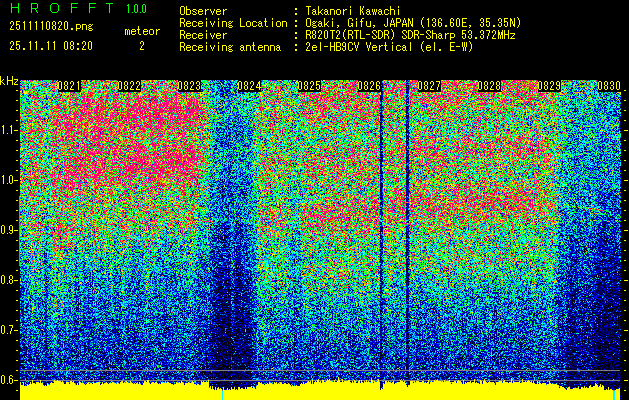The image size is (629, 400).
Task: Click the kHz axis unit label
Action: point(9,81)
